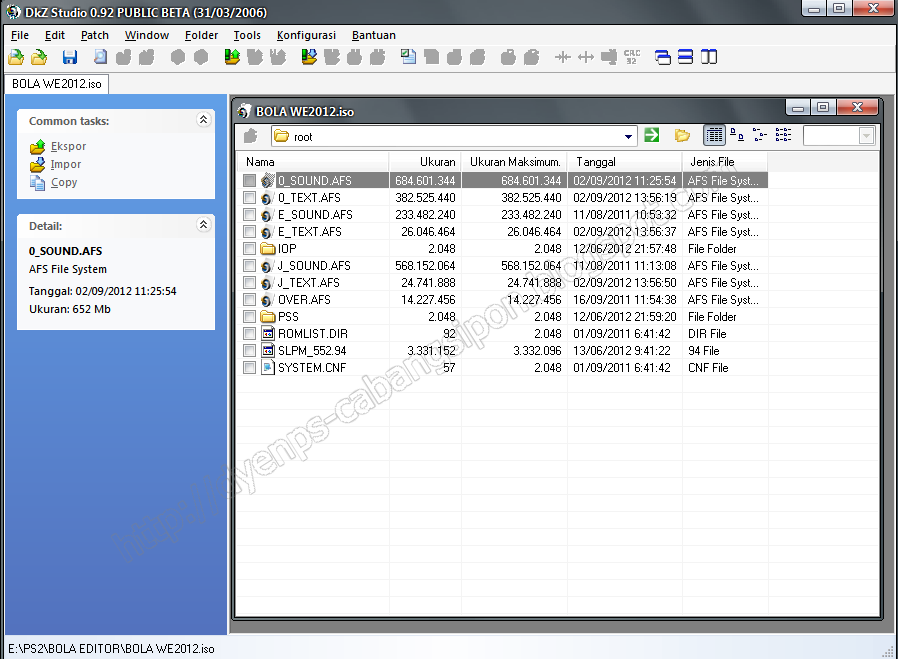Check the 0_TEXT.AFS checkbox

pos(249,198)
